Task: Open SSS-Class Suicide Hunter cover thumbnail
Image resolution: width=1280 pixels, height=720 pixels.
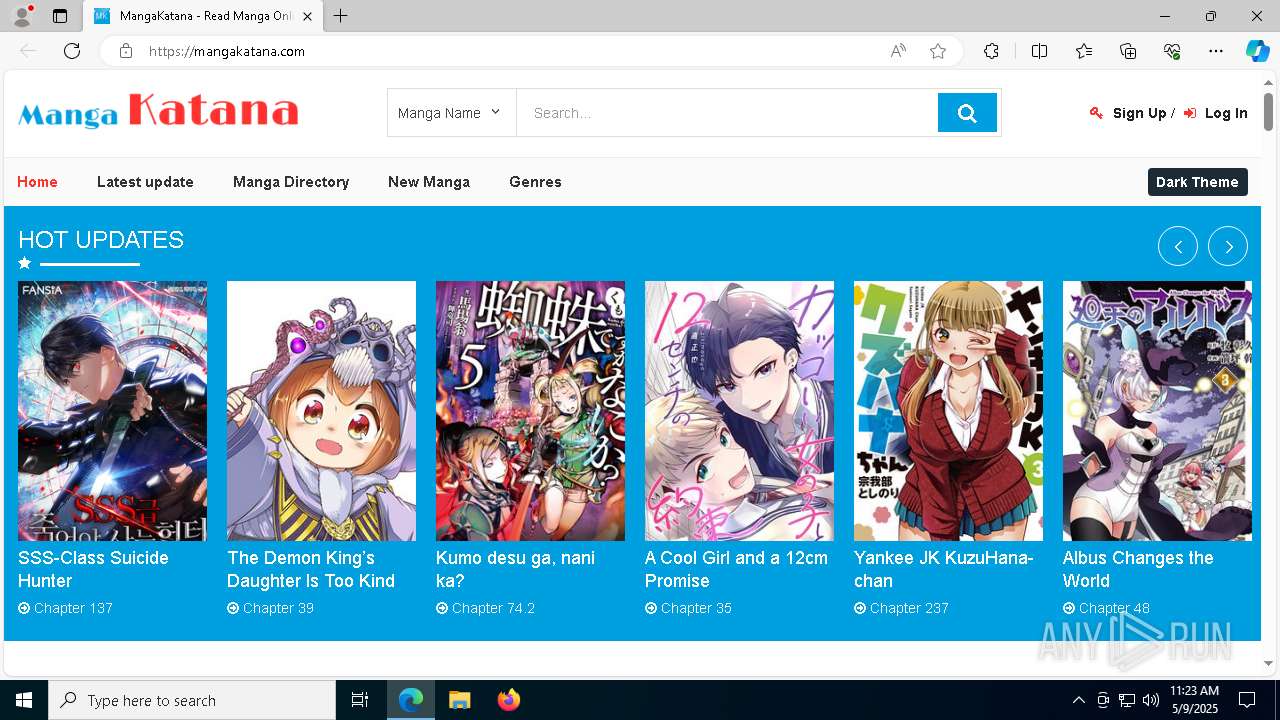Action: click(x=112, y=411)
